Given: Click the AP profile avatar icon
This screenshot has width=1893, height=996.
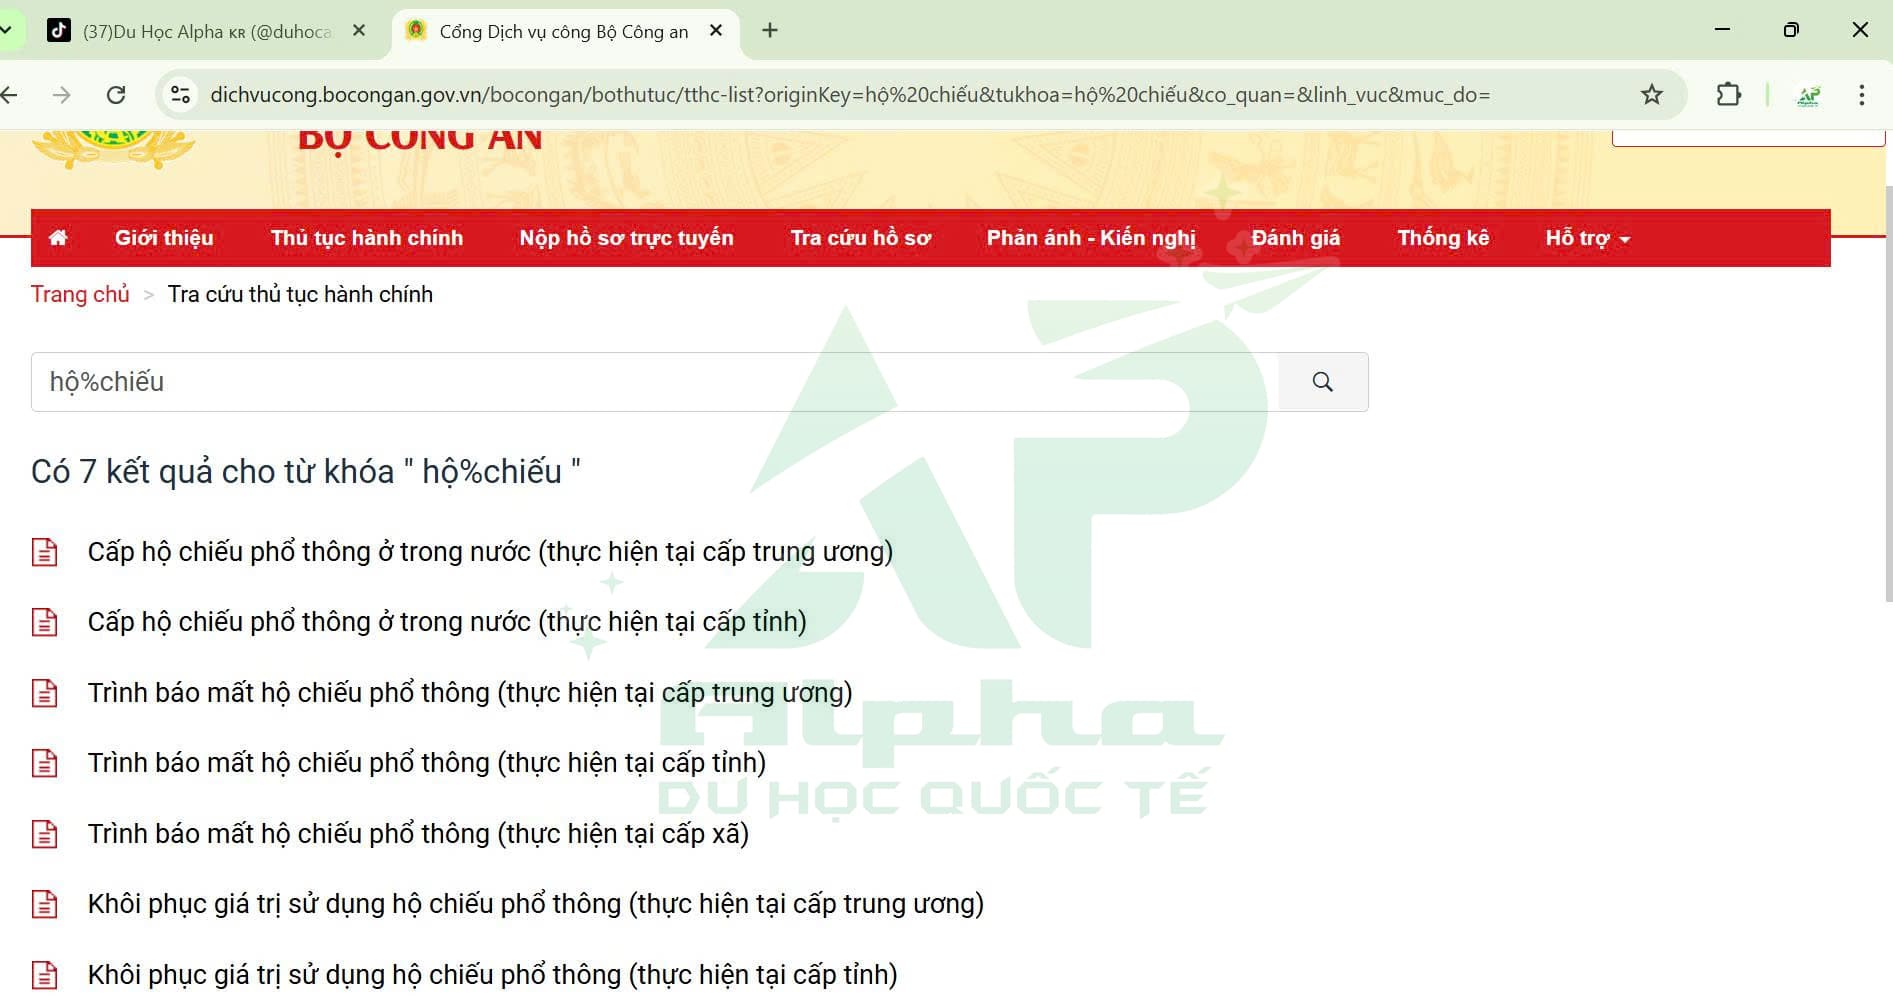Looking at the screenshot, I should (1808, 95).
